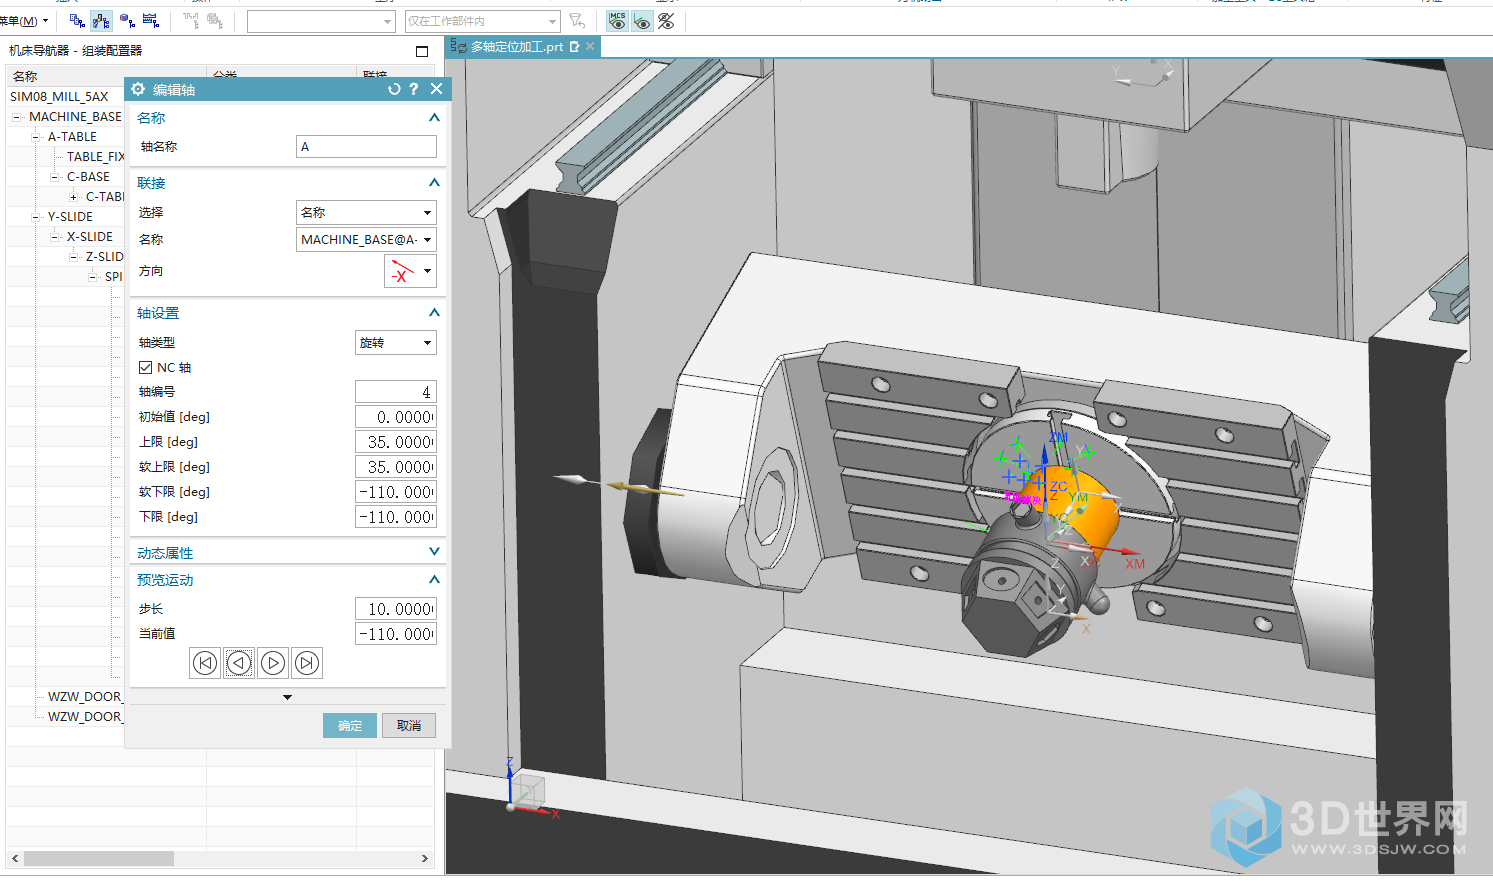Open the empty selection filter dropdown

point(321,21)
